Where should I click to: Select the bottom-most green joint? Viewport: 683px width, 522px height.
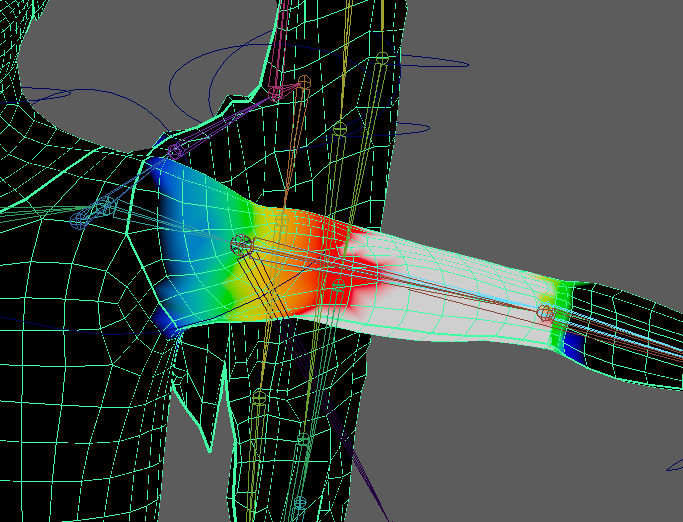click(298, 502)
